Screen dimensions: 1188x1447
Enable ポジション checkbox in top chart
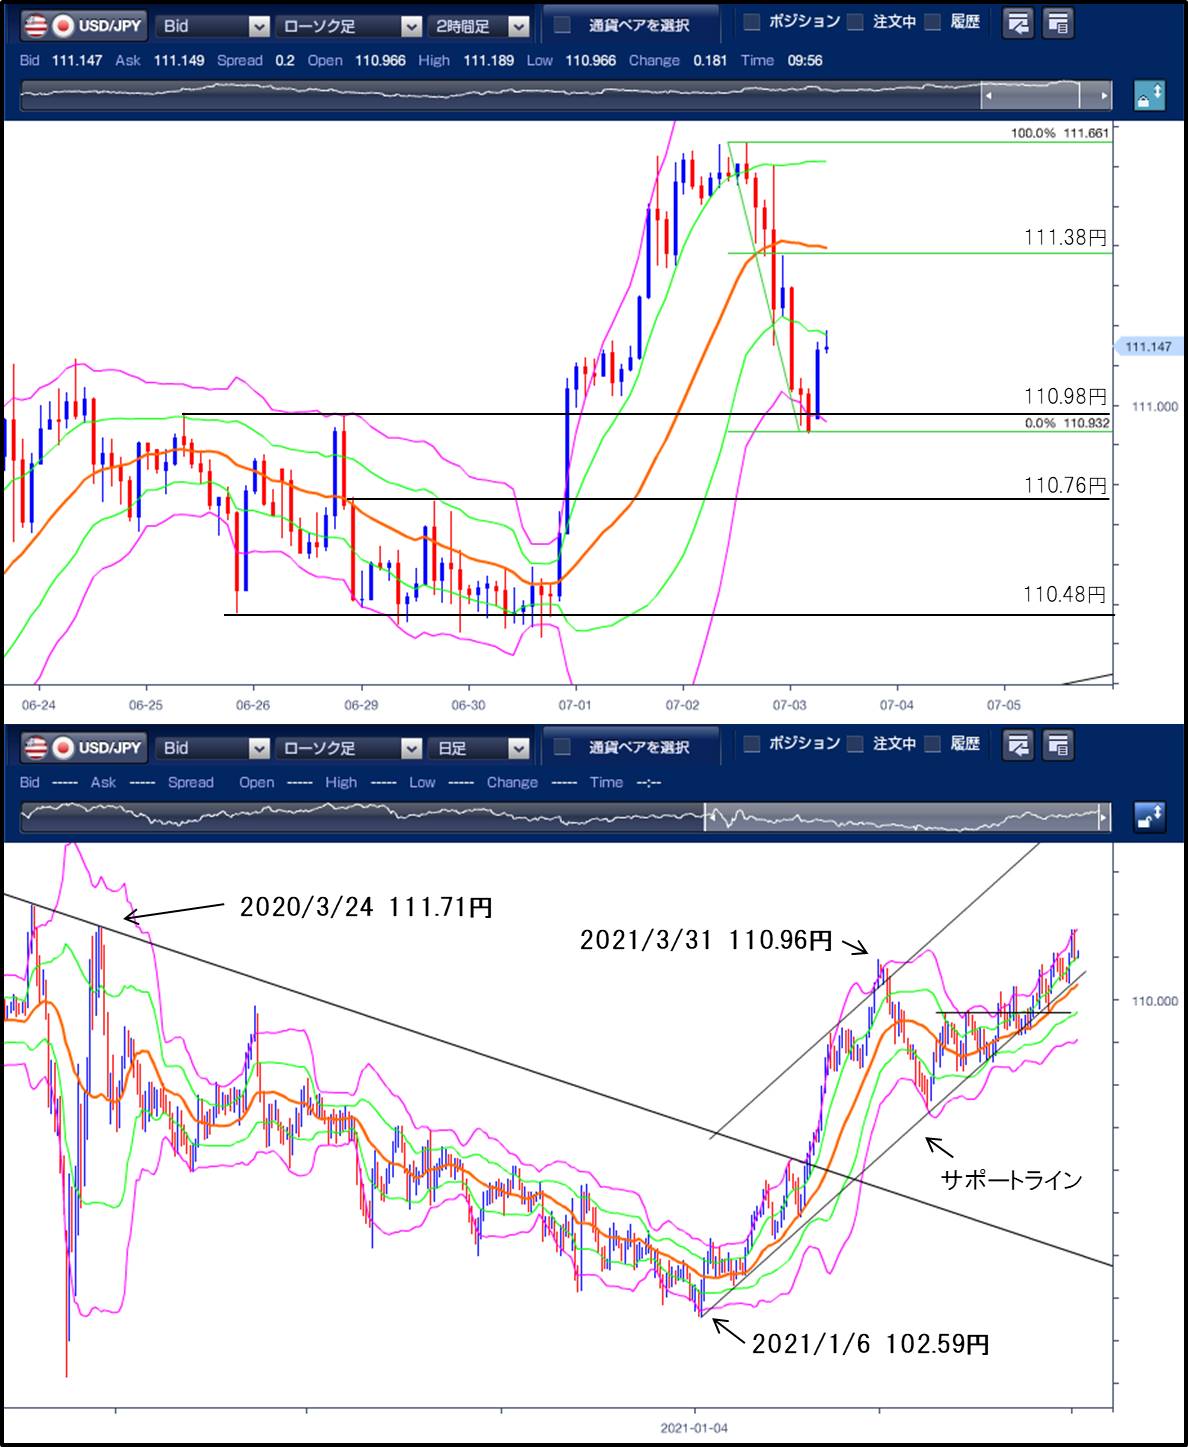coord(753,22)
